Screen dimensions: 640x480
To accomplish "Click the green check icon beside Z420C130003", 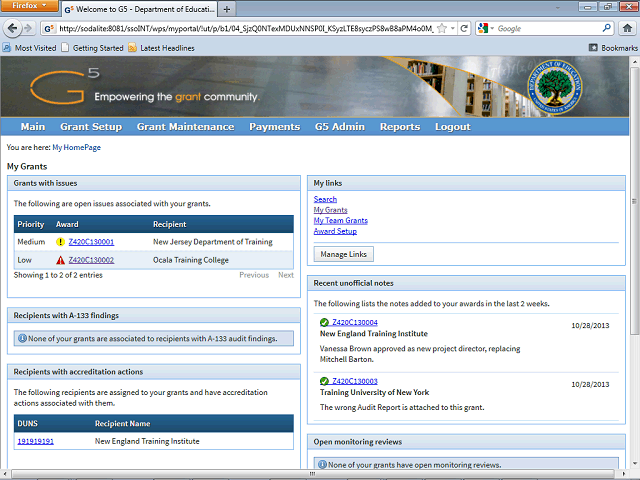I will click(x=324, y=381).
